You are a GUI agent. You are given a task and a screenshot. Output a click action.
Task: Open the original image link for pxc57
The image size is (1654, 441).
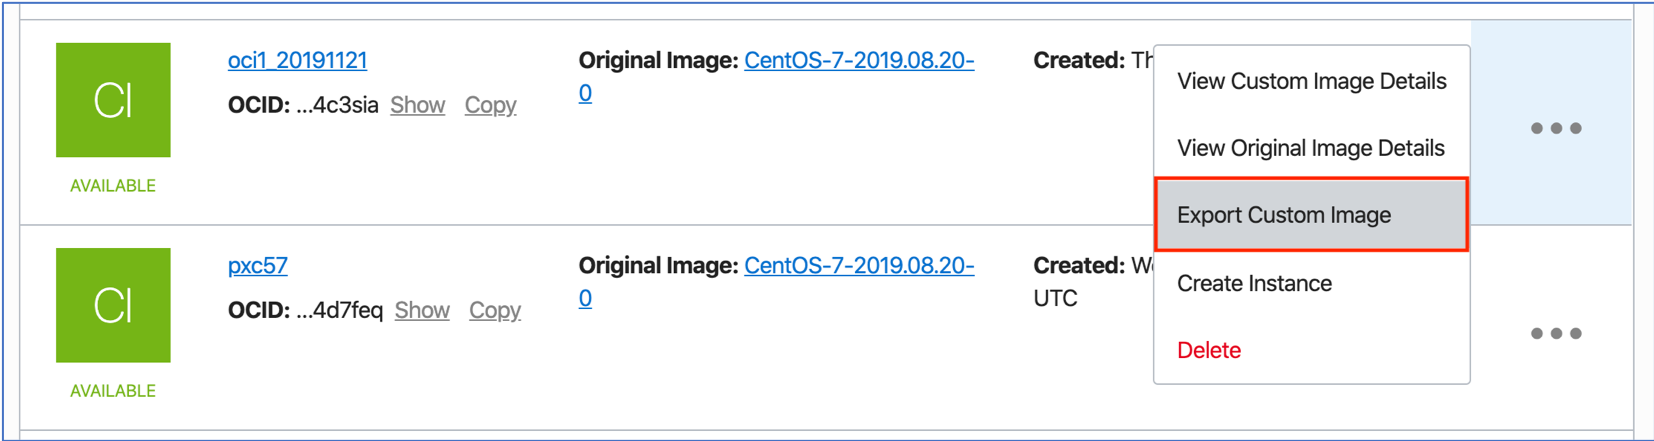coord(859,266)
